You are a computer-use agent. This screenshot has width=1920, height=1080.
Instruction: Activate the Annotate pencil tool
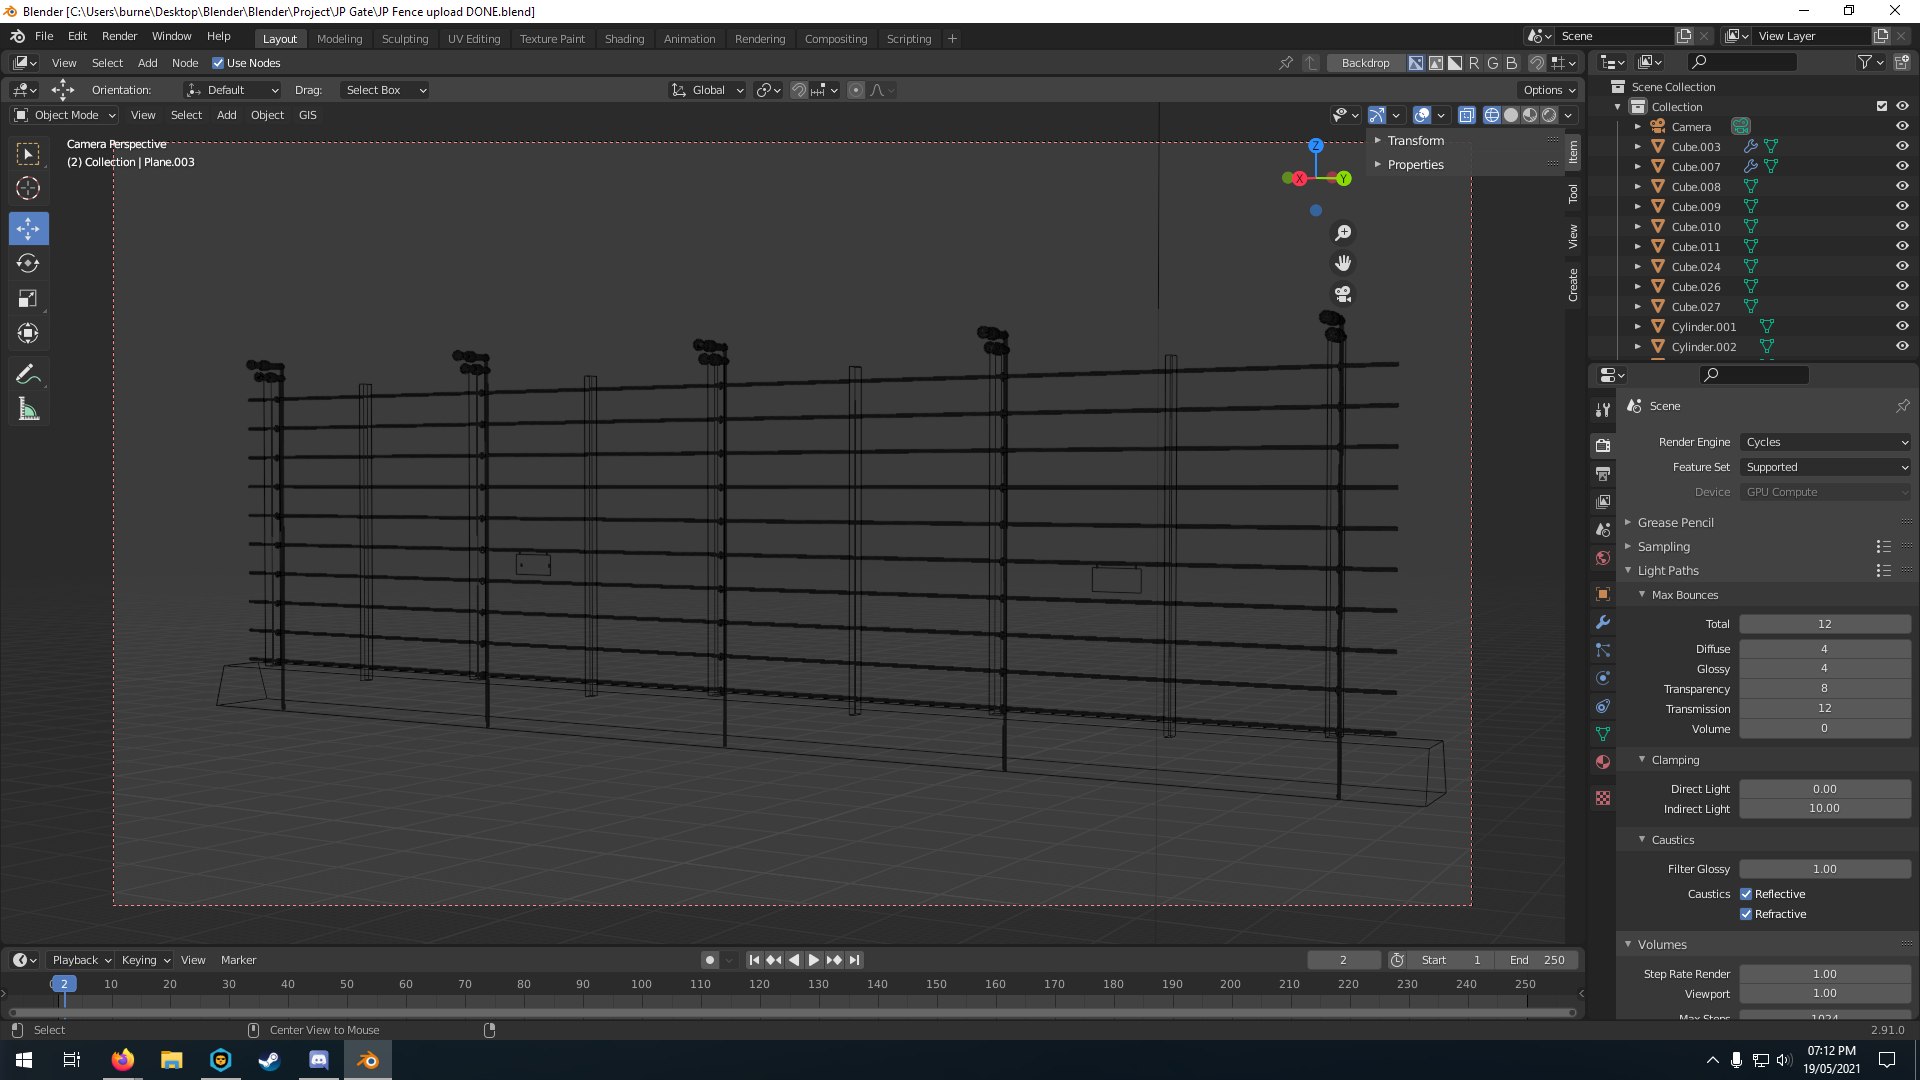tap(28, 374)
